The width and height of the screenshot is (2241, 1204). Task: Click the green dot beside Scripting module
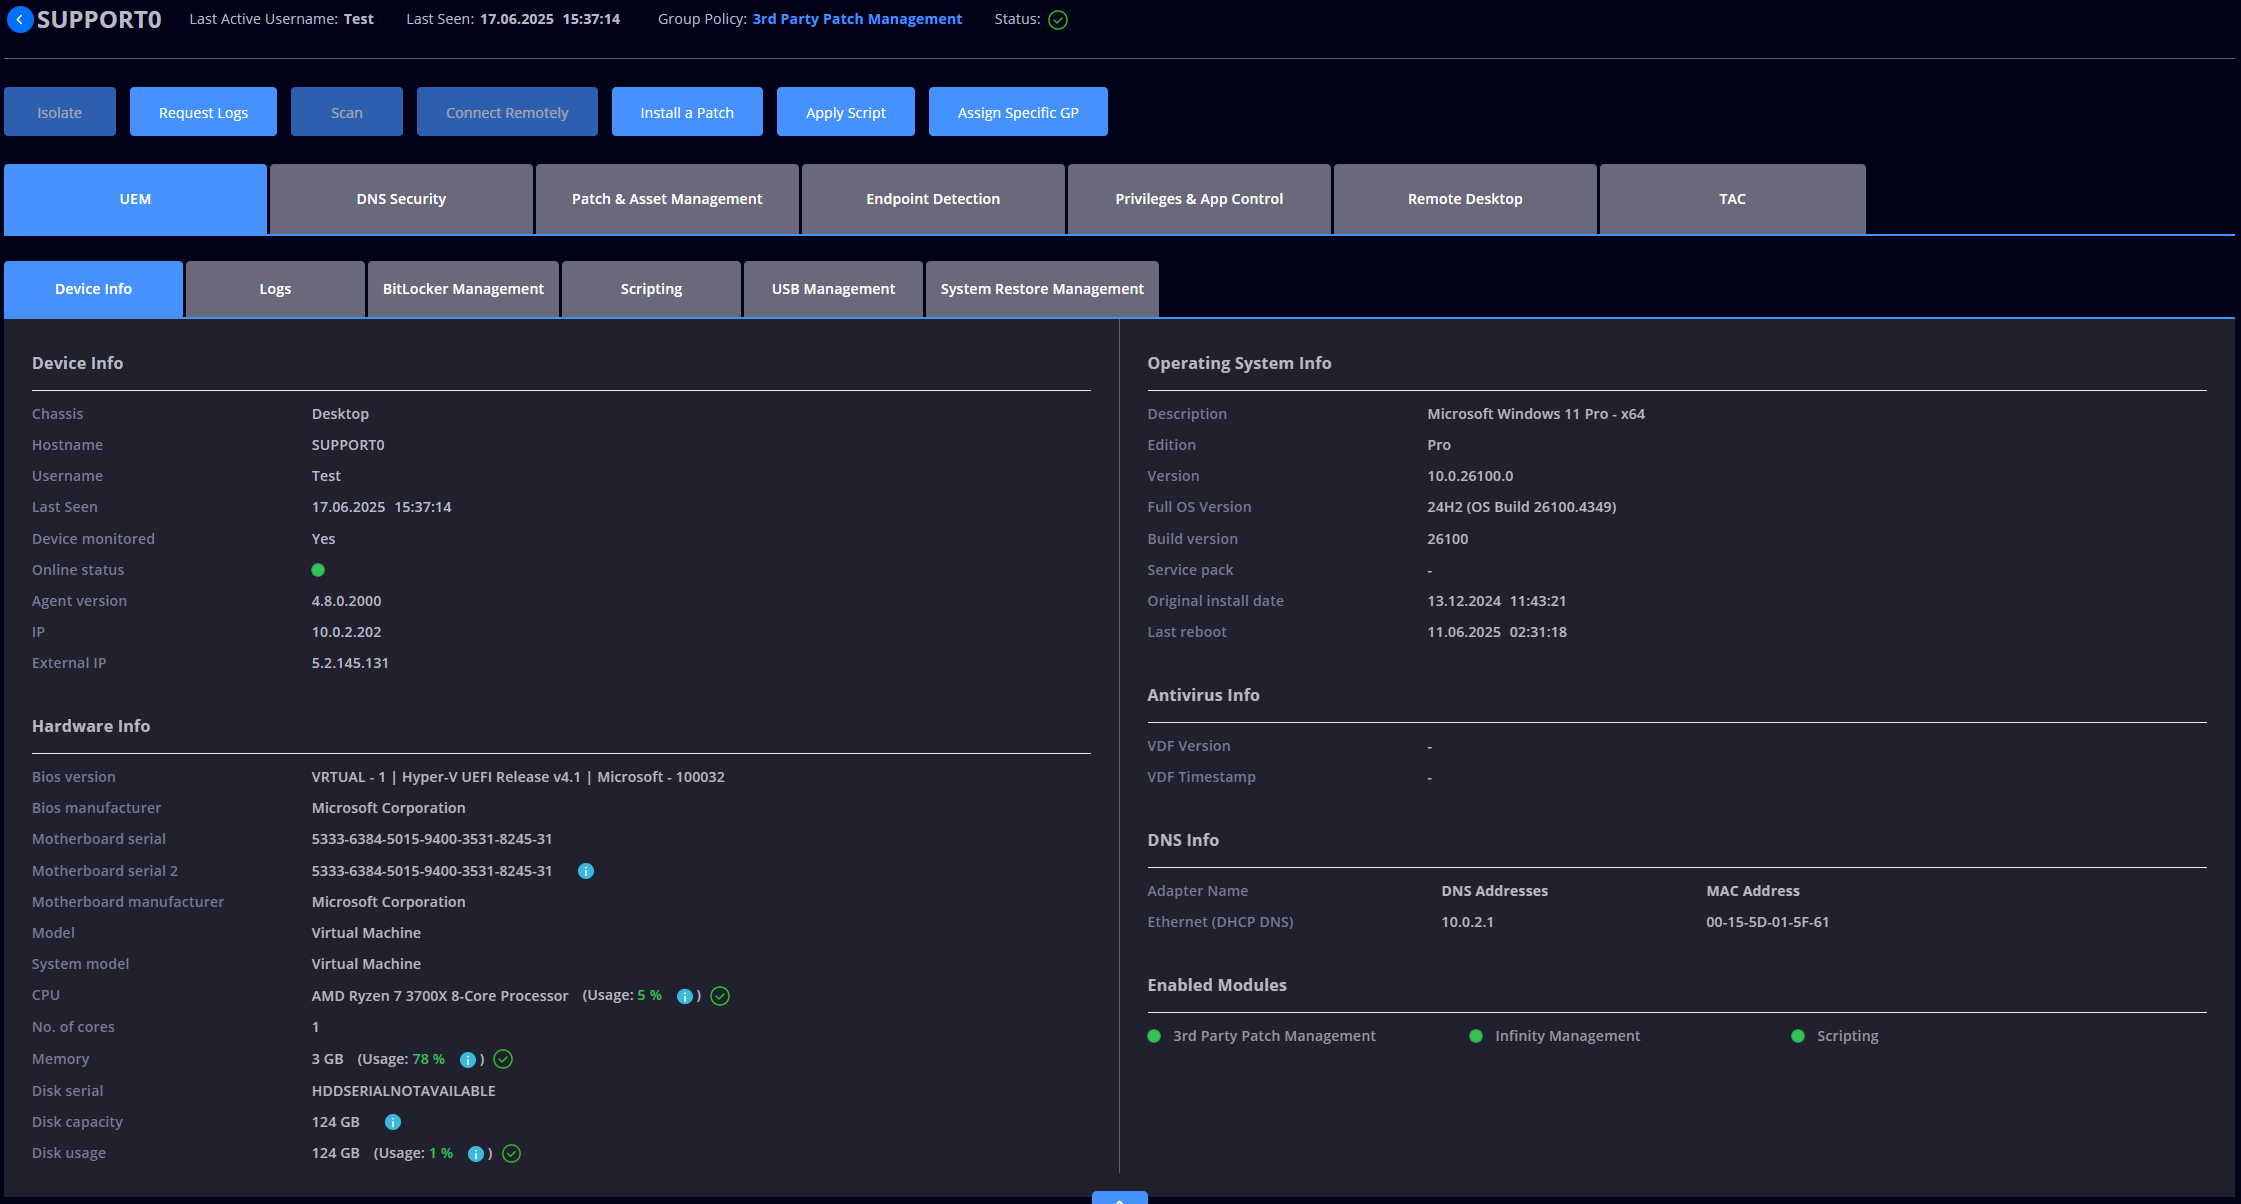click(x=1798, y=1036)
